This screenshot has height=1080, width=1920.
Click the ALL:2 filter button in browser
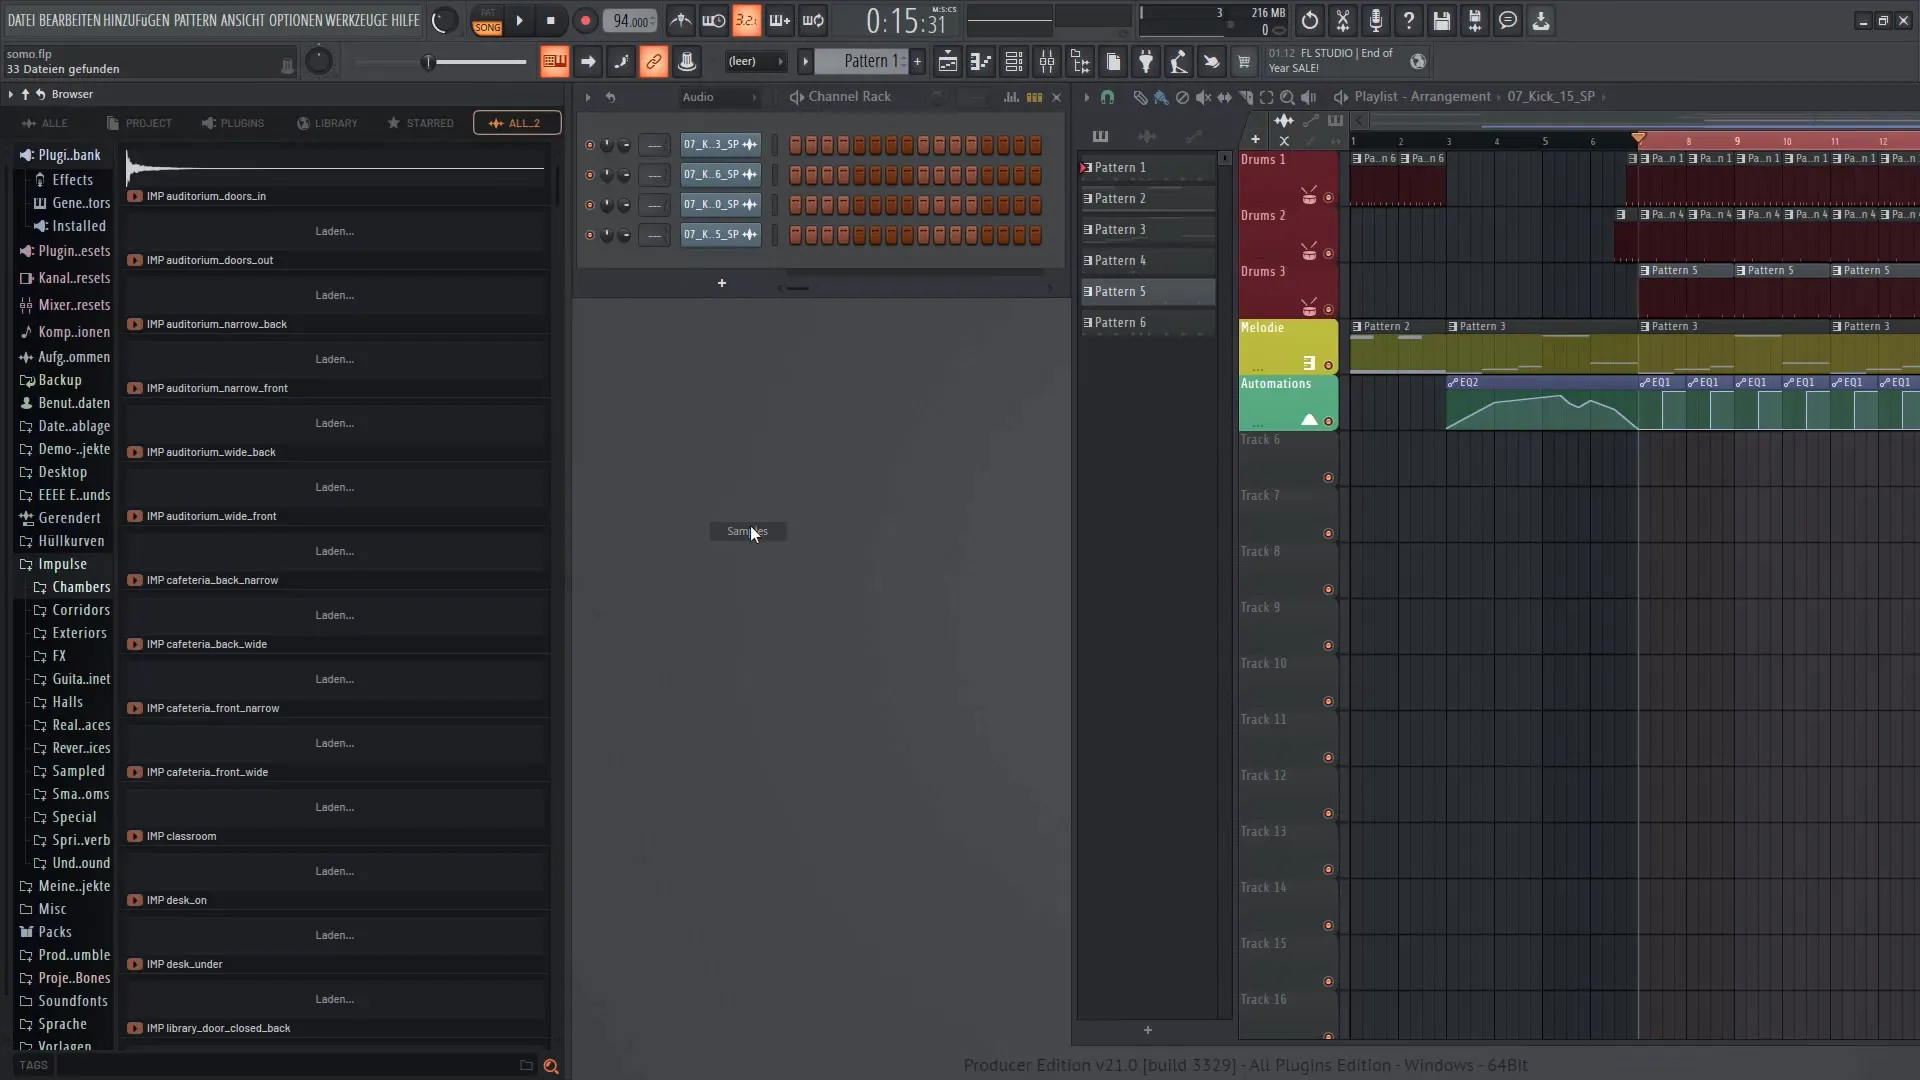[516, 121]
